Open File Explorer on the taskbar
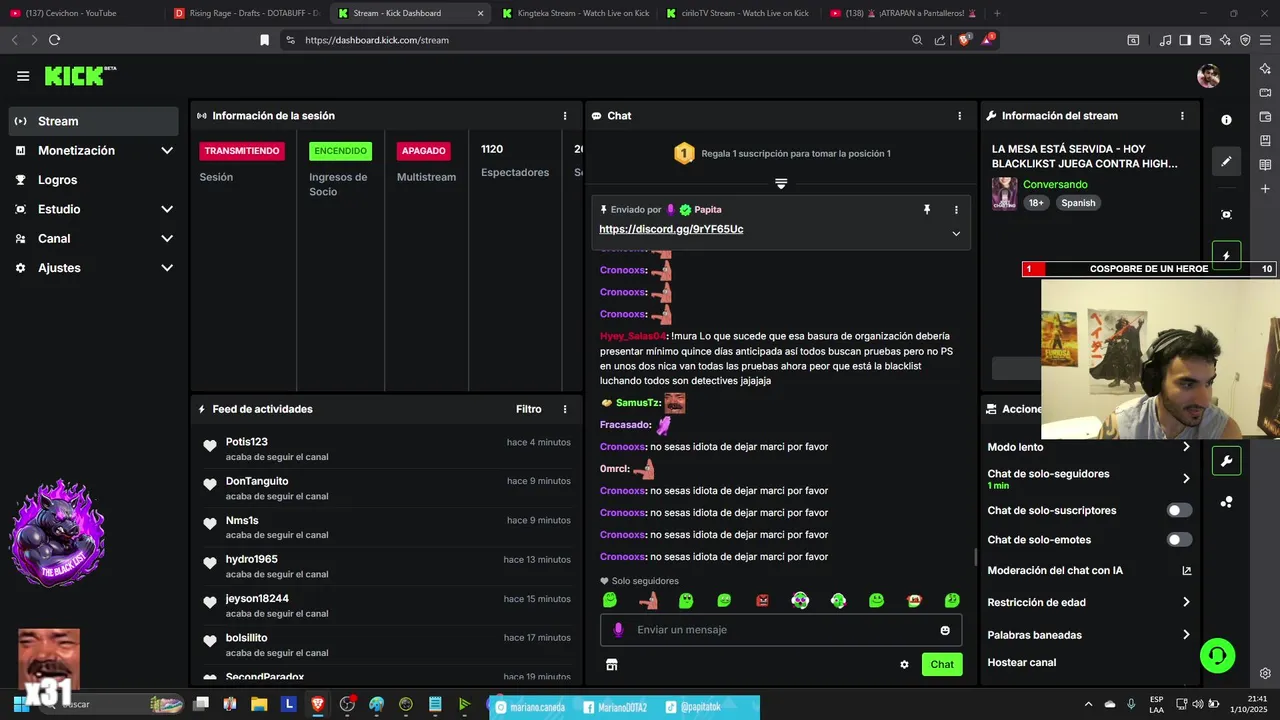 click(260, 704)
